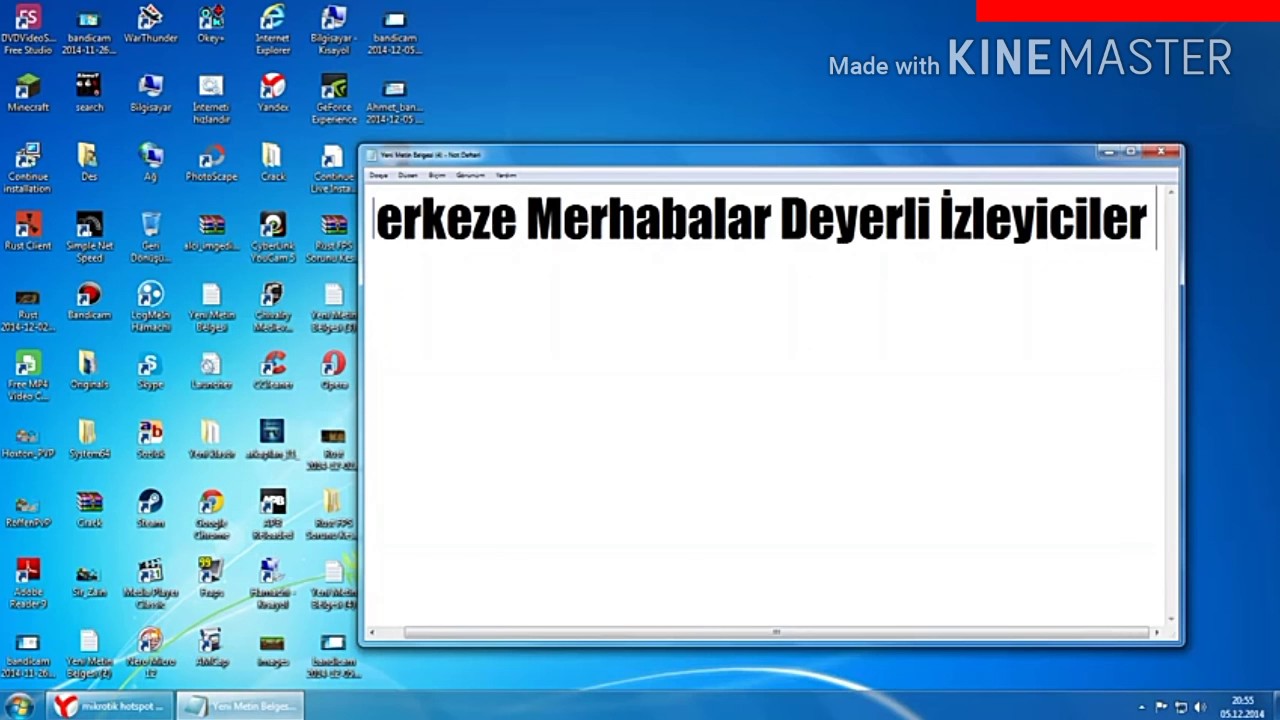
Task: Launch Steam desktop shortcut
Action: coord(150,507)
